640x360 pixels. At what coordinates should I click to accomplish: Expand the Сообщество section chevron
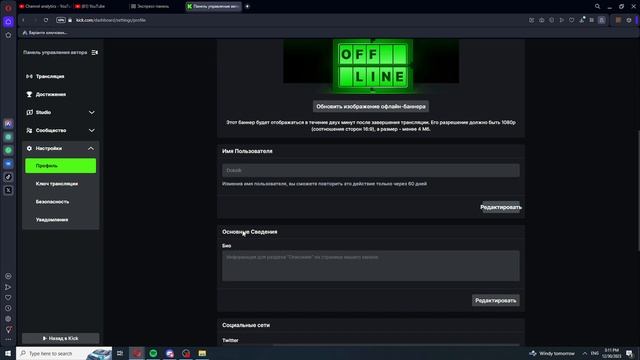pos(91,130)
